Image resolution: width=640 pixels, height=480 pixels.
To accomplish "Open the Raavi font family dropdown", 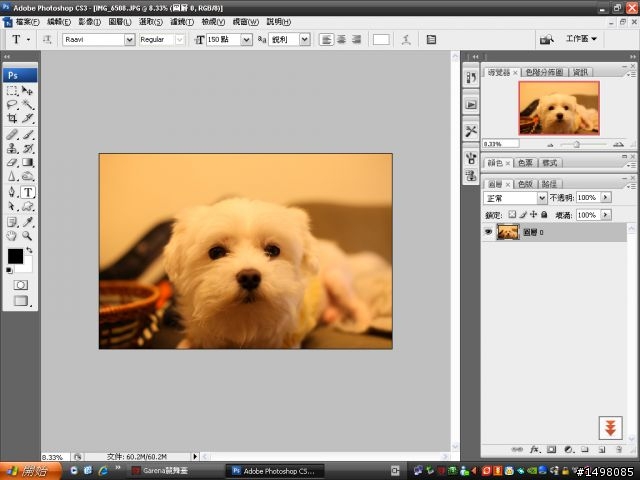I will pos(129,40).
